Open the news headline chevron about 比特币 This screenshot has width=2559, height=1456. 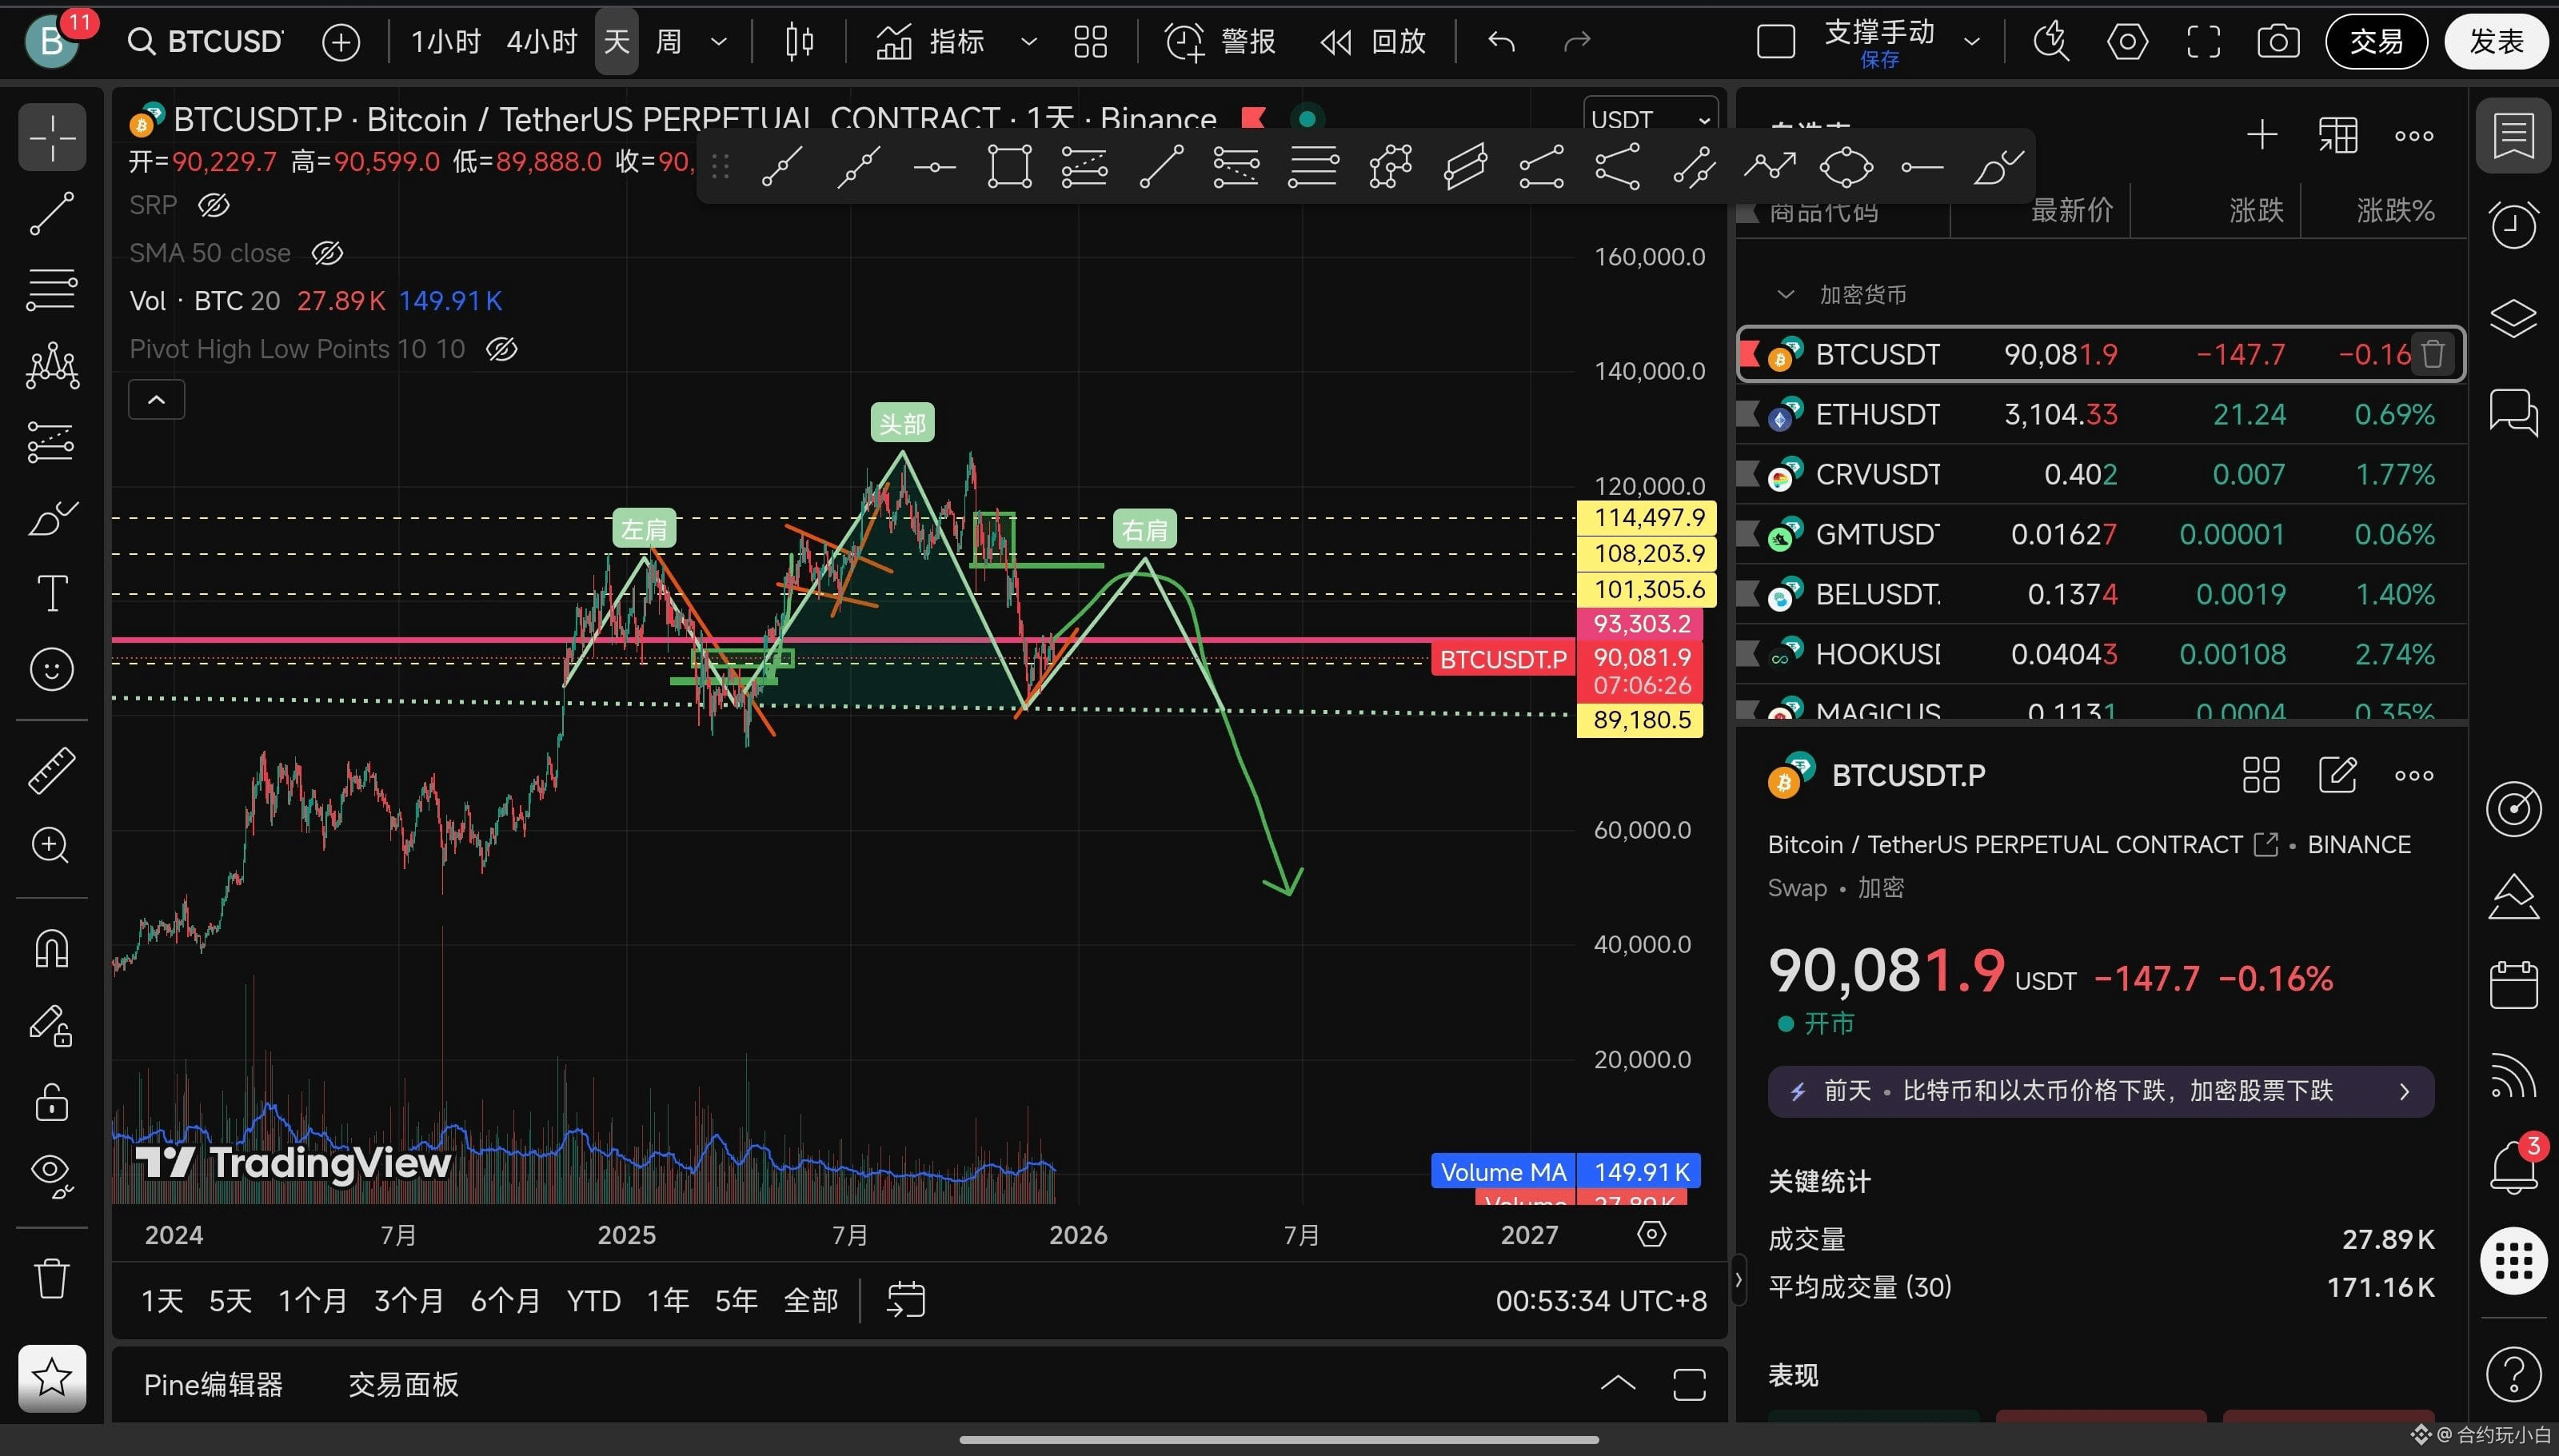pyautogui.click(x=2405, y=1091)
